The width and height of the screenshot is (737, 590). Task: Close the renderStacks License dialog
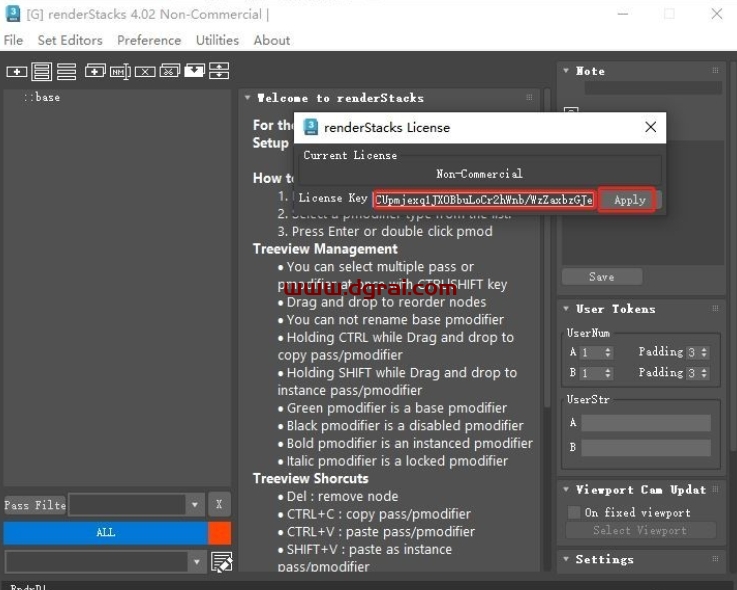pos(651,127)
